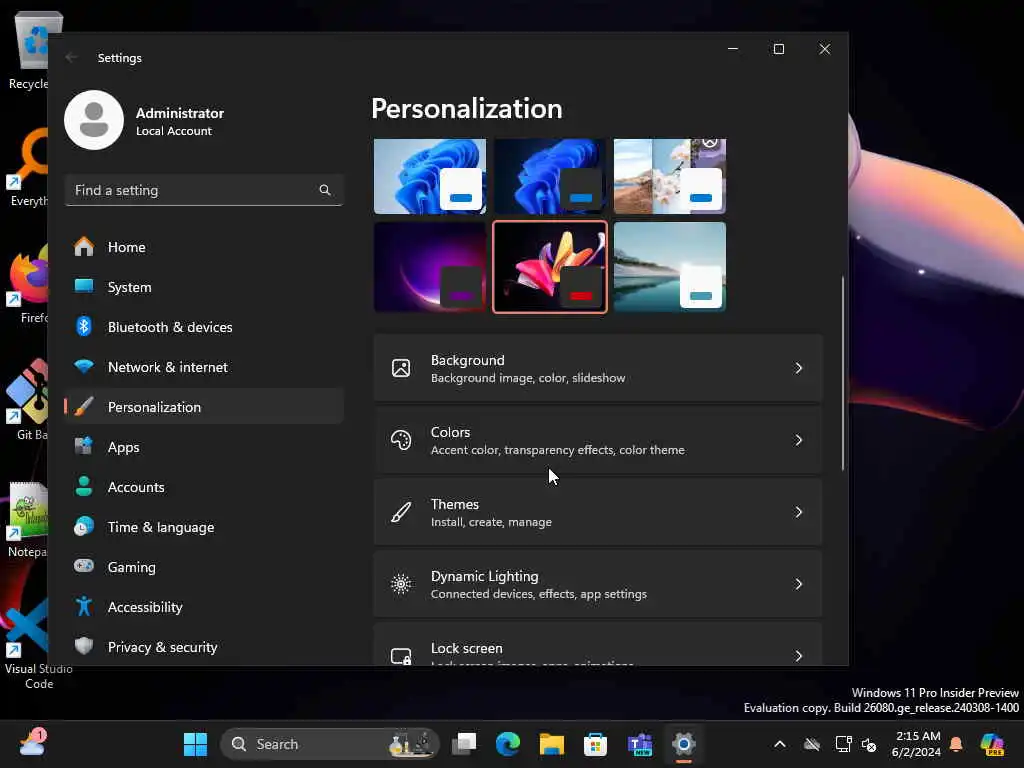Click the Accounts person icon
The width and height of the screenshot is (1024, 768).
pos(84,487)
